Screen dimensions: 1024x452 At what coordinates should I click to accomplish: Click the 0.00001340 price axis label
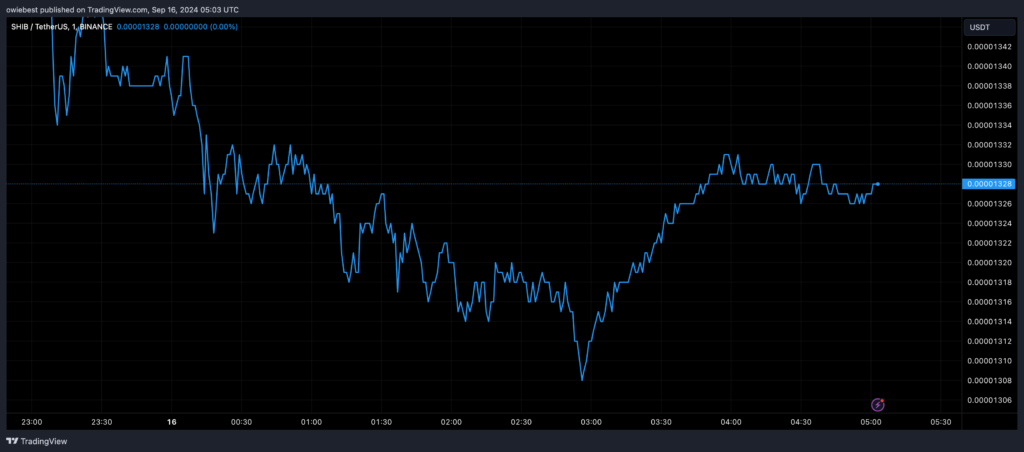coord(989,67)
